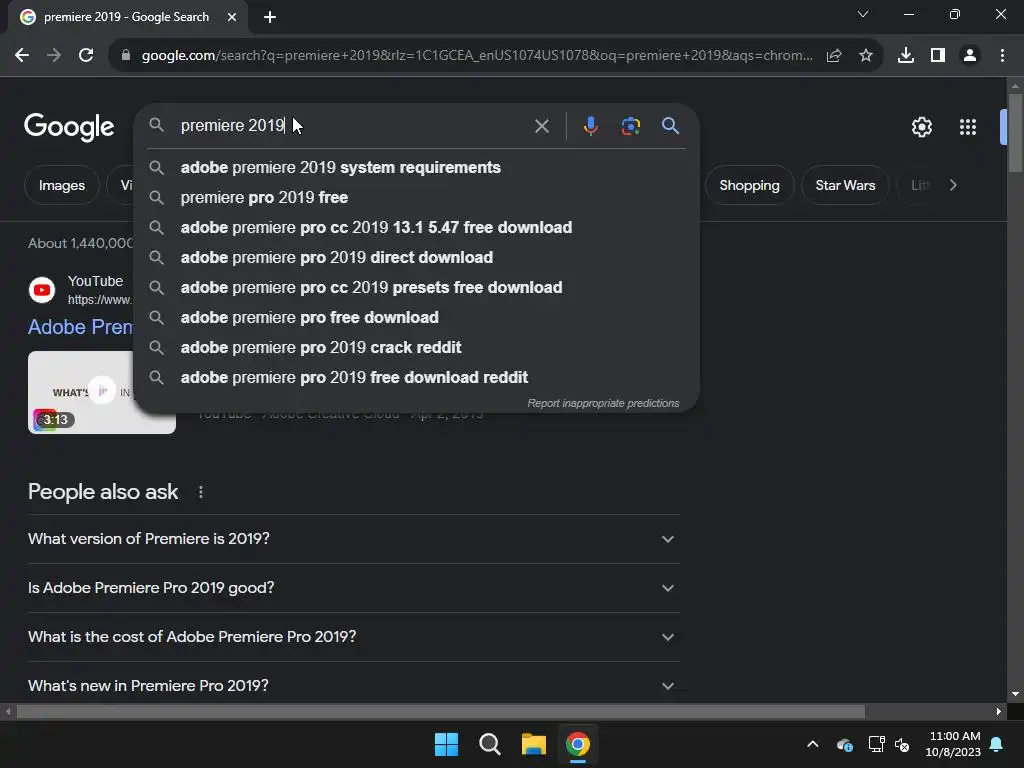The width and height of the screenshot is (1024, 768).
Task: Click horizontal scrollbar right arrow
Action: click(x=999, y=711)
